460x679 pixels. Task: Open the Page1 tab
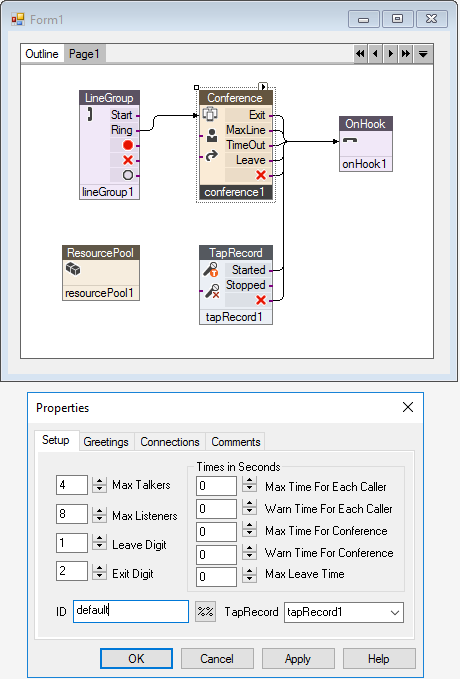[84, 54]
